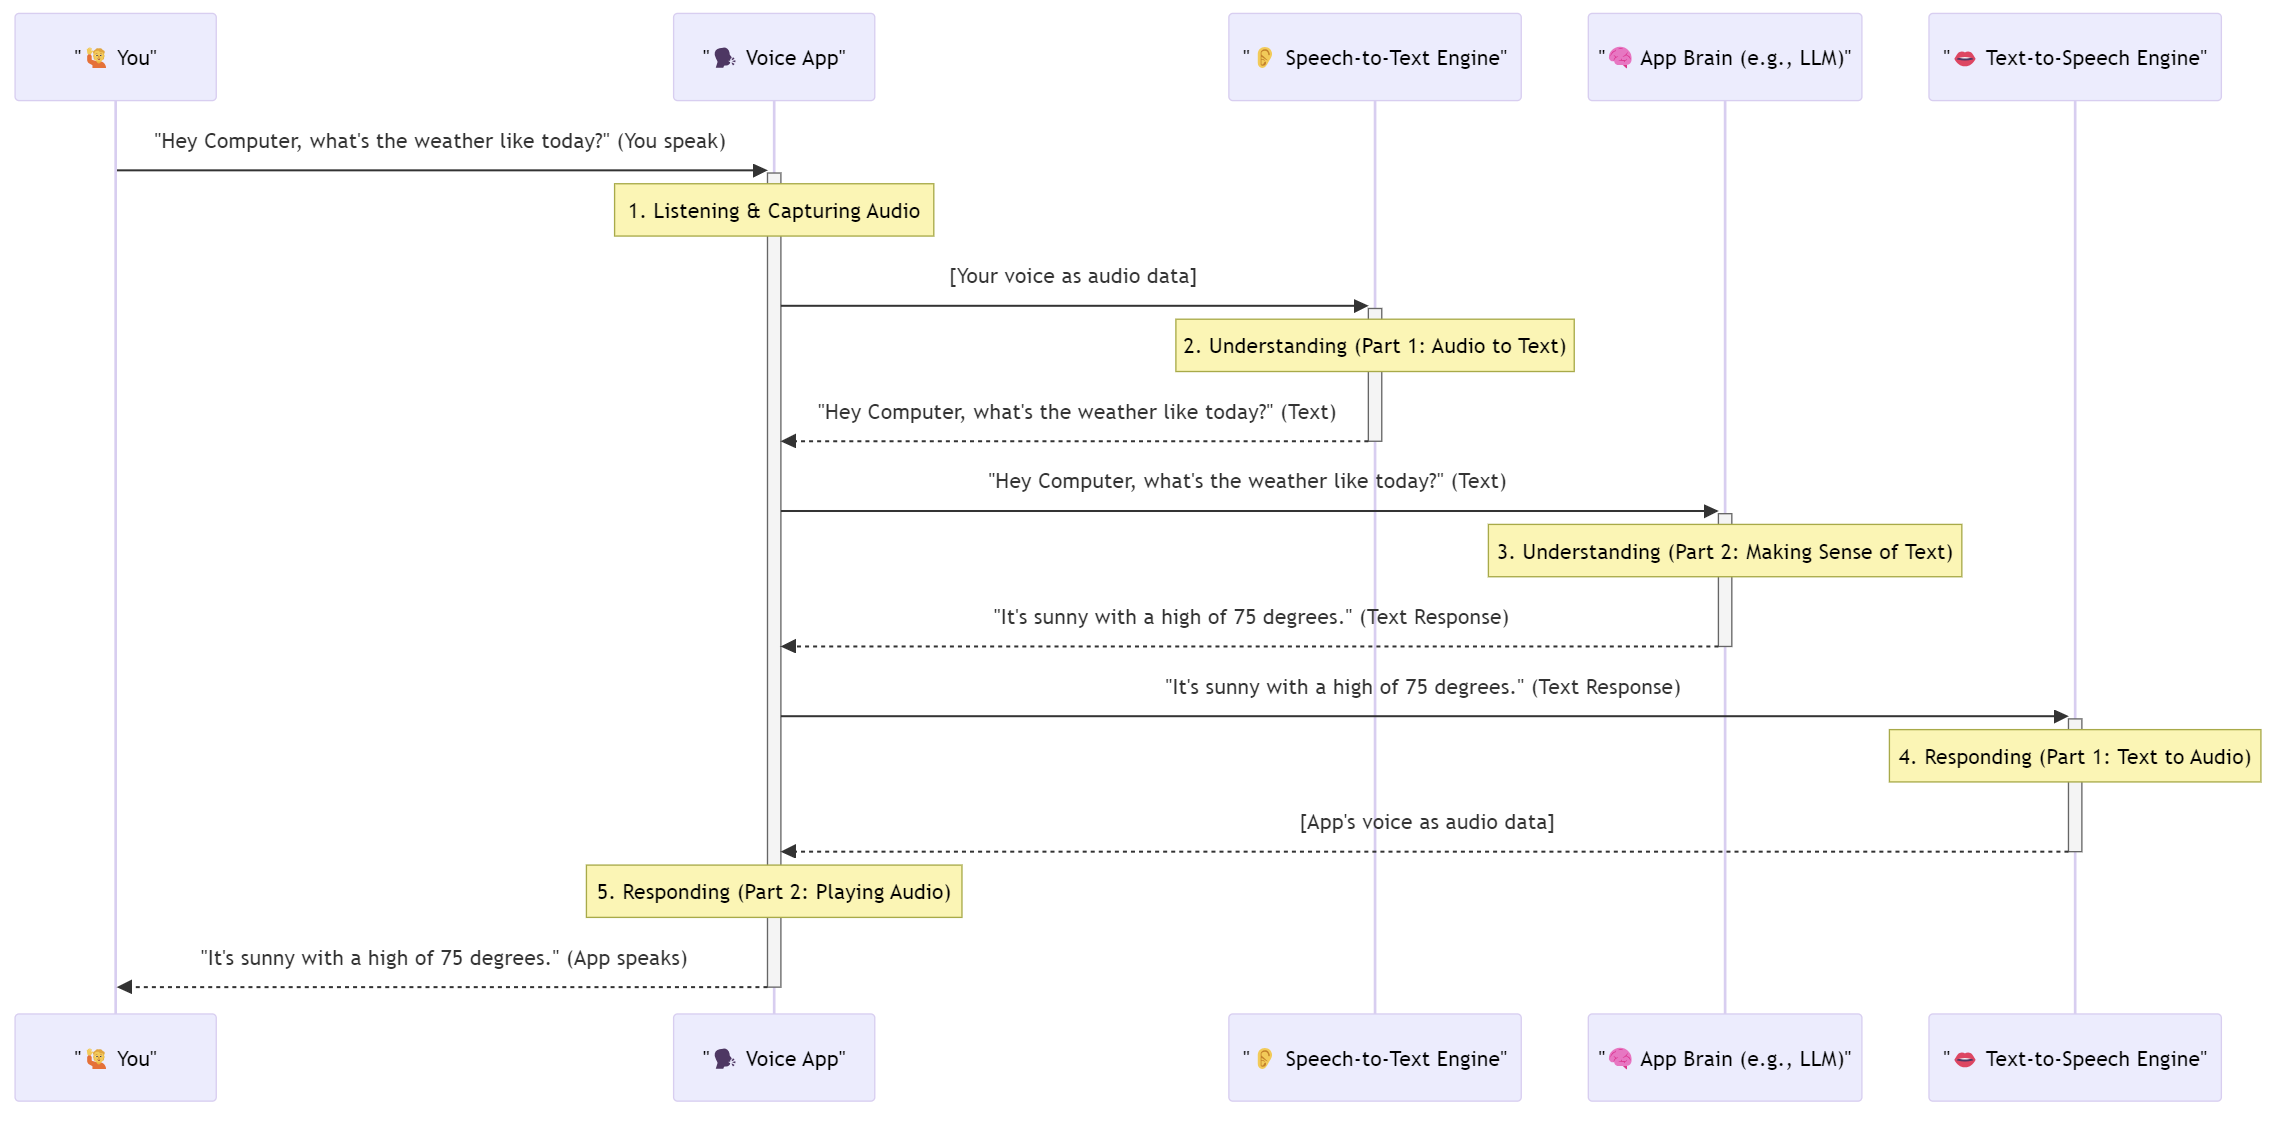The width and height of the screenshot is (2272, 1127).
Task: Select the note '1. Listening & Capturing Audio'
Action: click(773, 210)
